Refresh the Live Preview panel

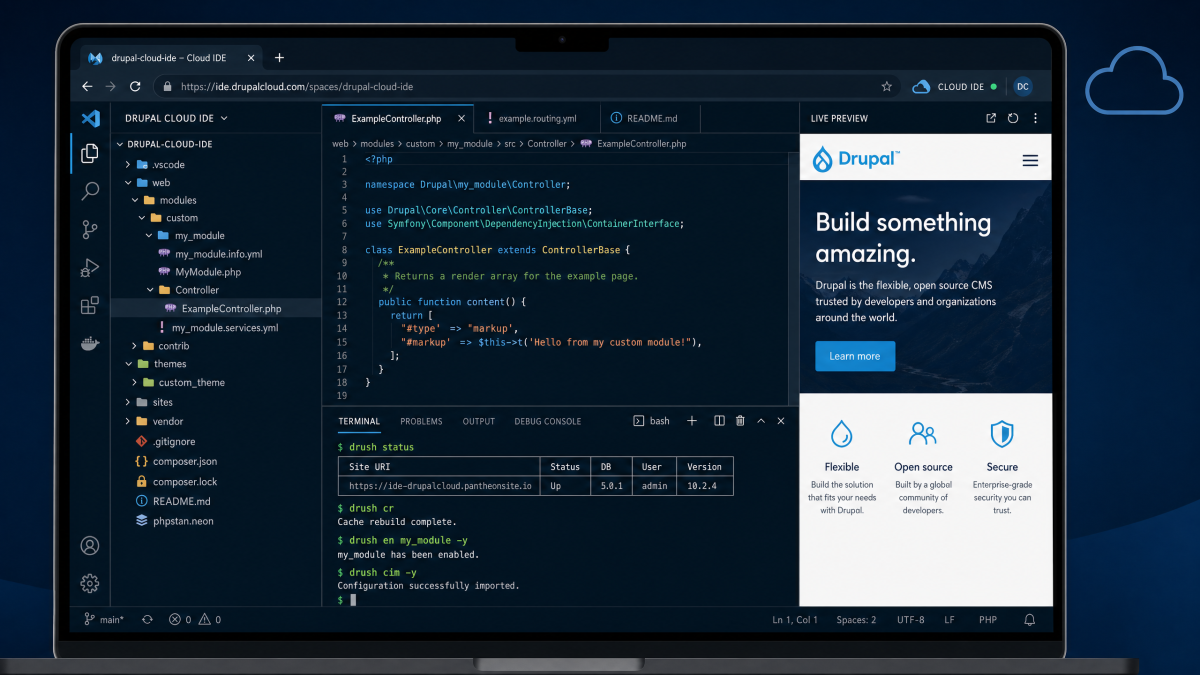click(x=1013, y=118)
